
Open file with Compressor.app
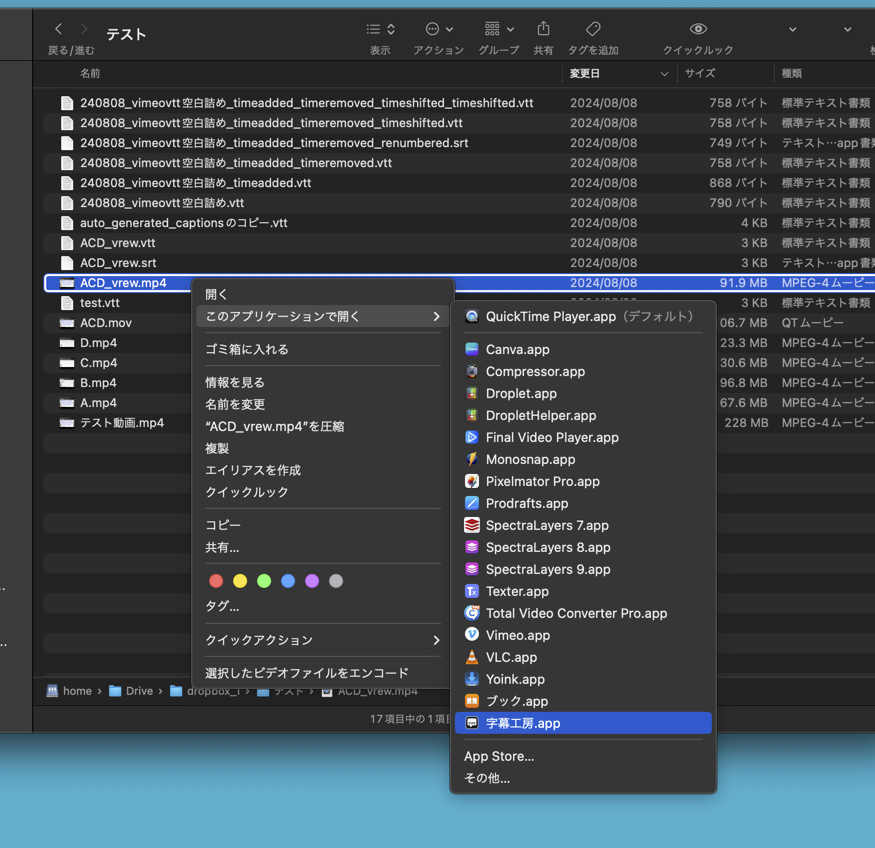coord(535,371)
